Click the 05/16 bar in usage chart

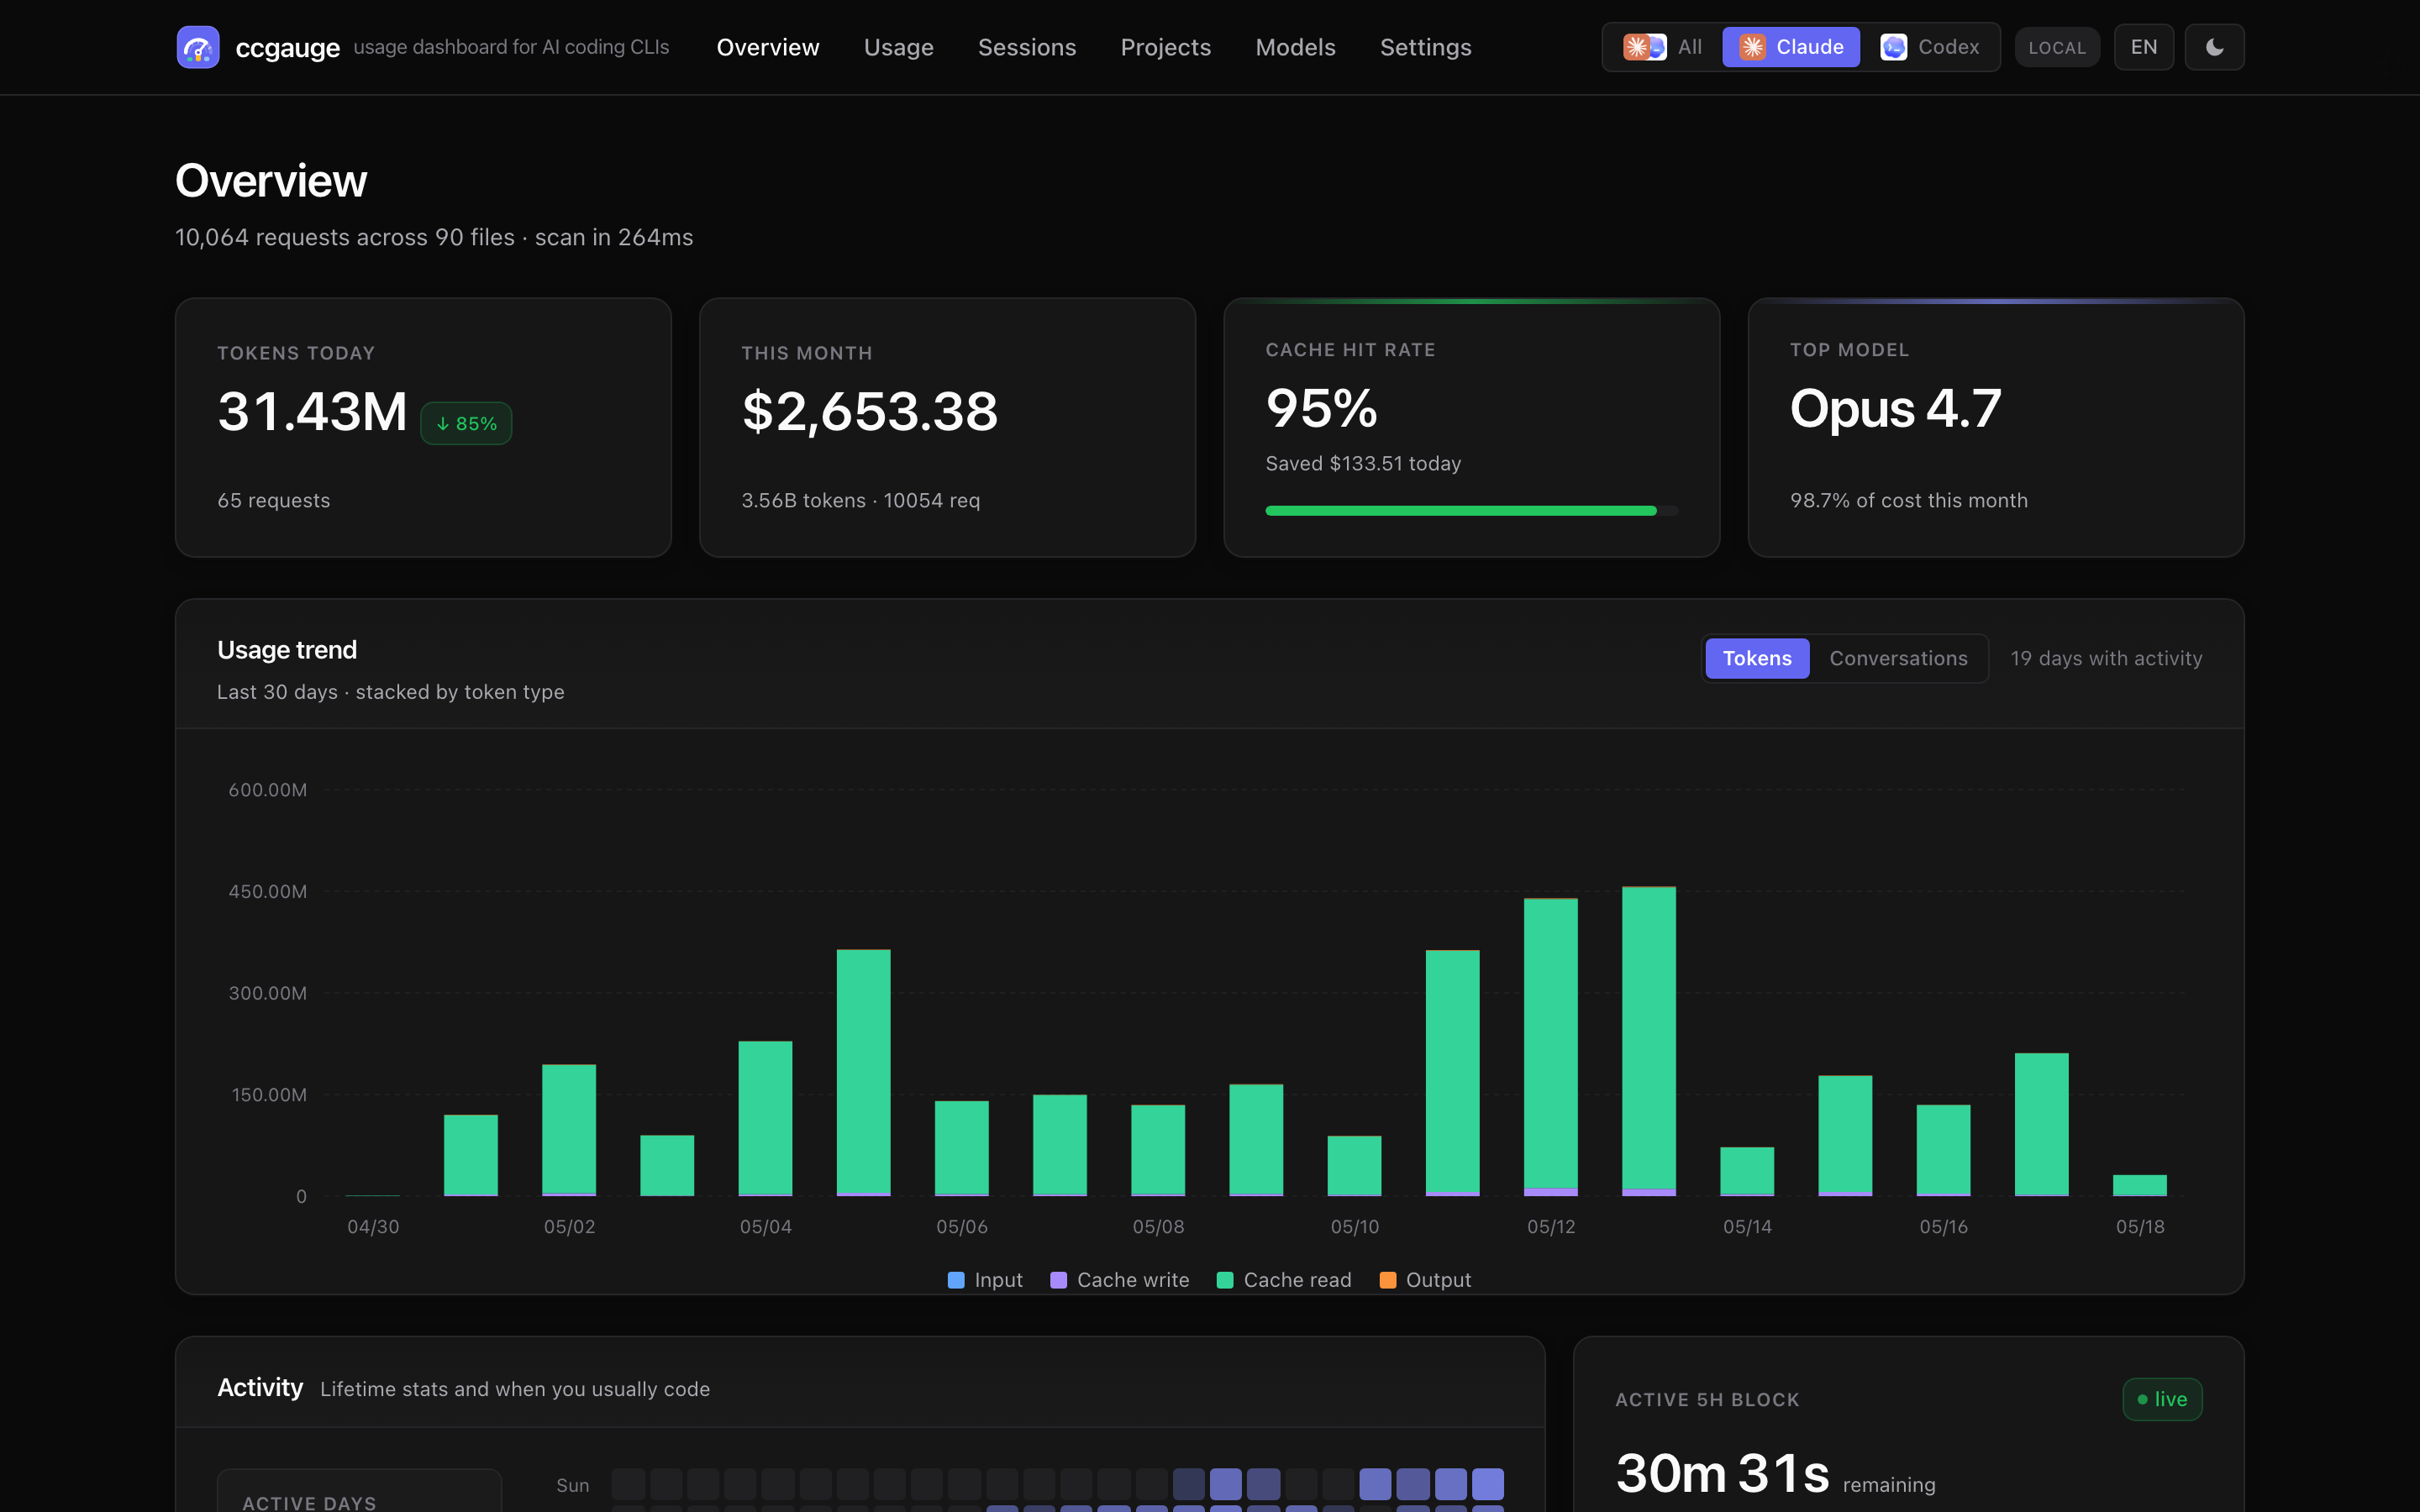[1943, 1150]
